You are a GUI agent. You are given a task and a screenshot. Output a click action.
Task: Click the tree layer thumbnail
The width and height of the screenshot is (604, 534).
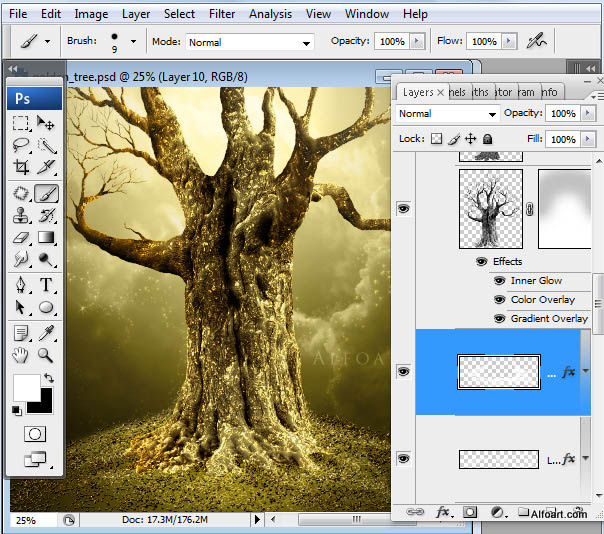point(490,208)
